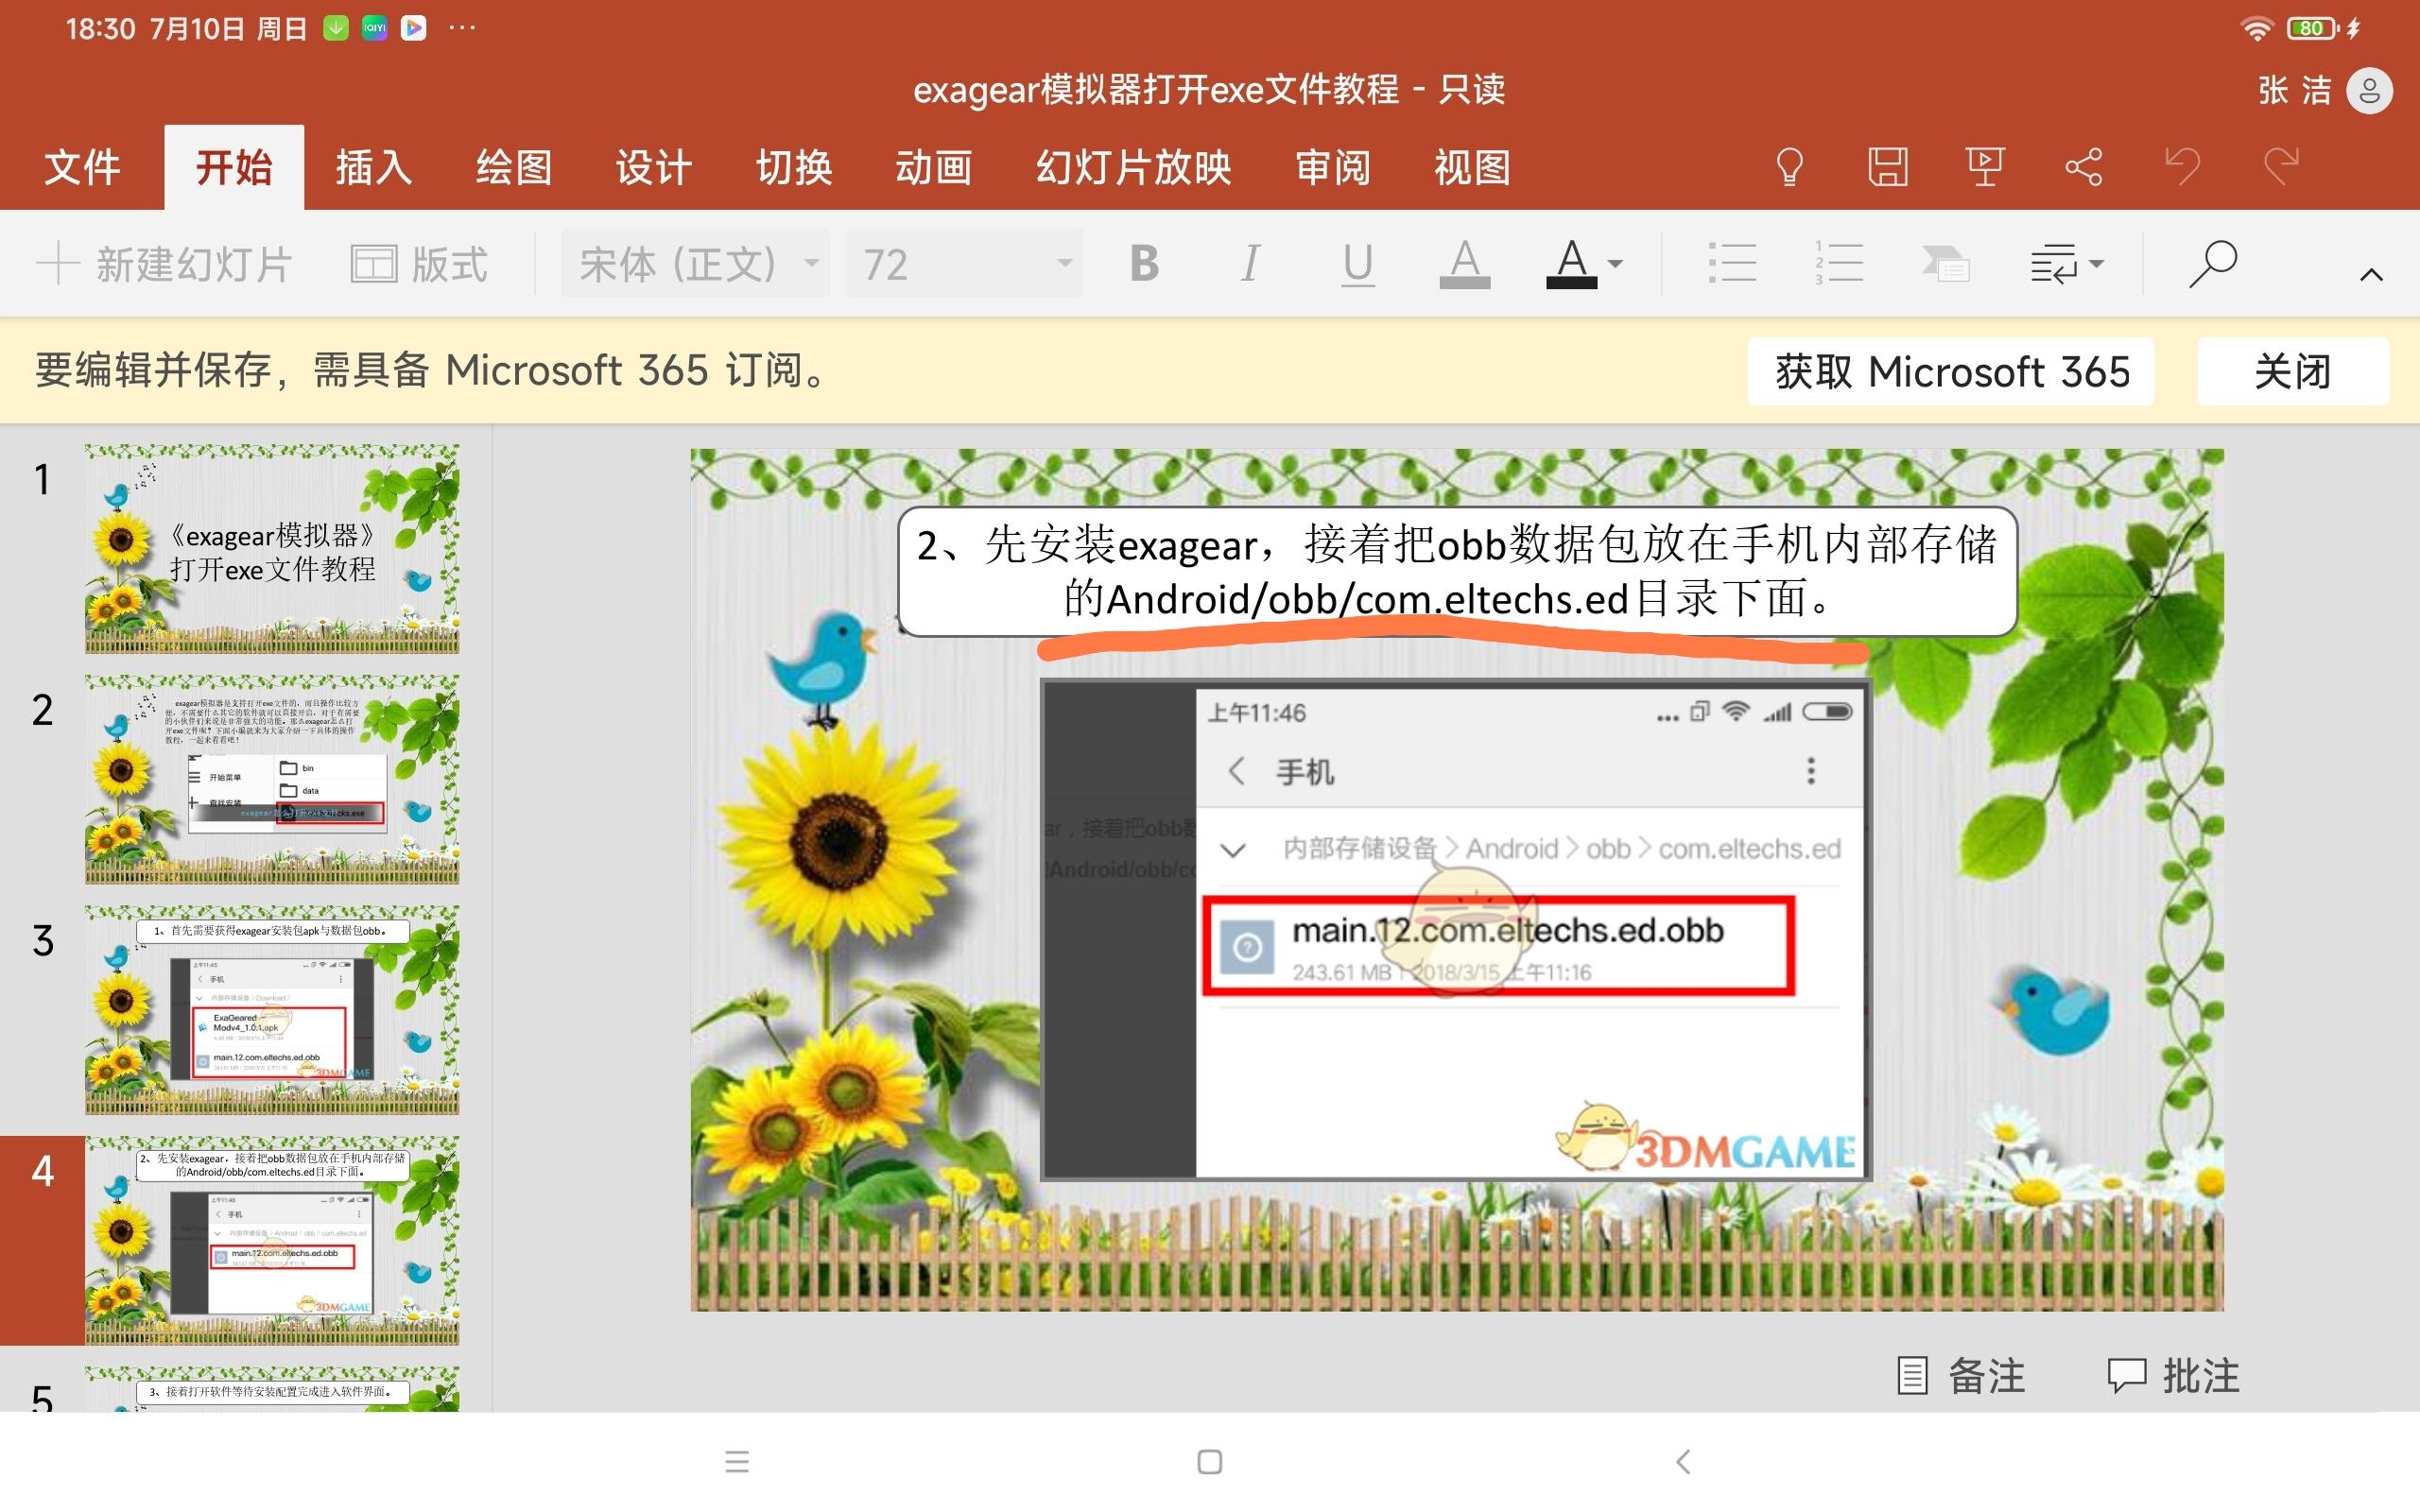Open the lightbulb Tell Me search
Screen dimensions: 2420x1512
pyautogui.click(x=1789, y=167)
